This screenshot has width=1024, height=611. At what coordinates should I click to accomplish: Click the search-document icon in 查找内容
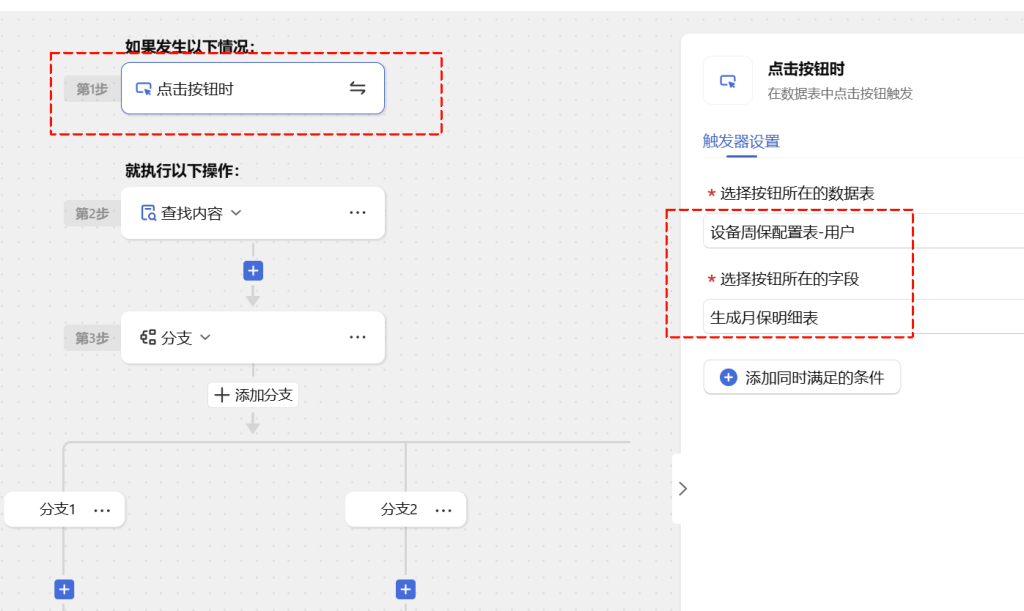click(148, 213)
